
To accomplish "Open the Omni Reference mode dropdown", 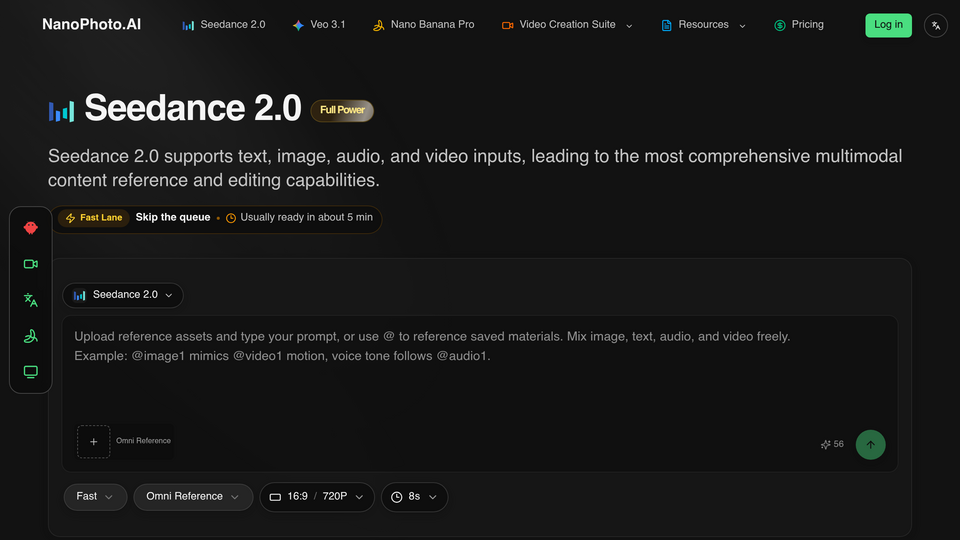I will pyautogui.click(x=193, y=497).
